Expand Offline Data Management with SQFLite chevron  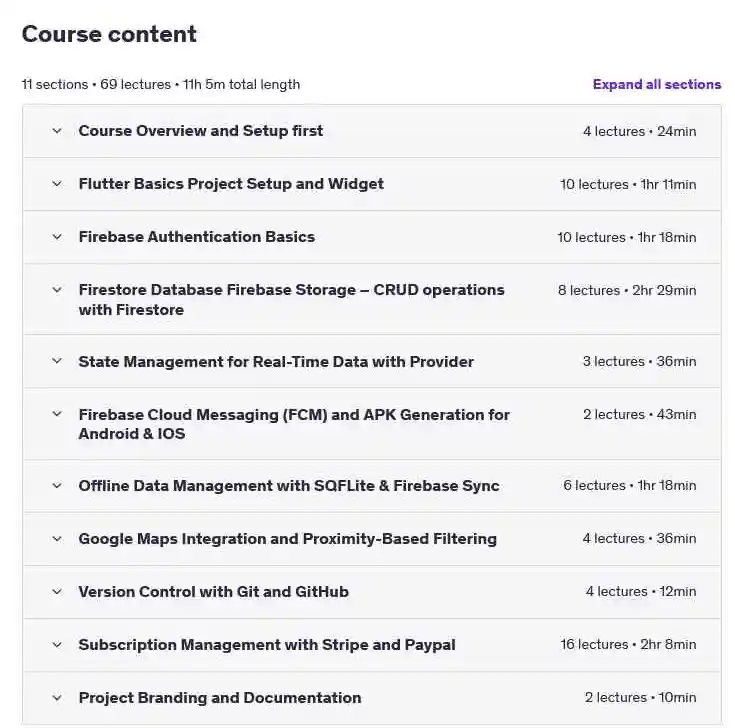point(57,485)
